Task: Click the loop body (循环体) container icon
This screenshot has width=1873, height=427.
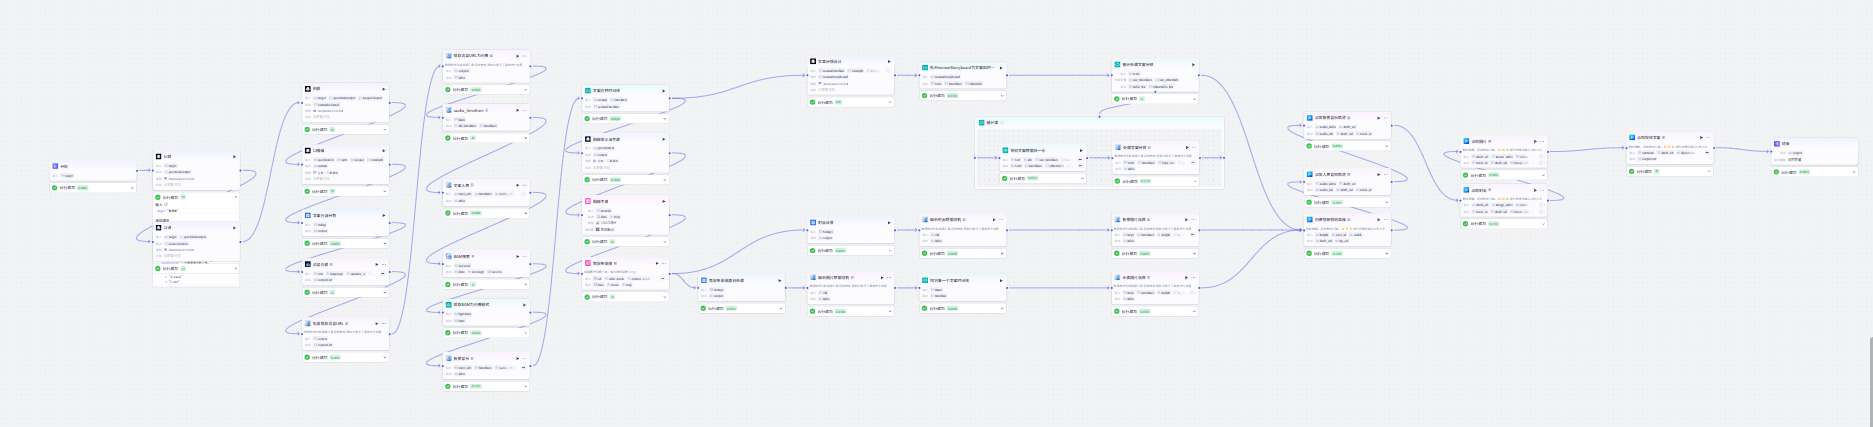Action: [981, 123]
